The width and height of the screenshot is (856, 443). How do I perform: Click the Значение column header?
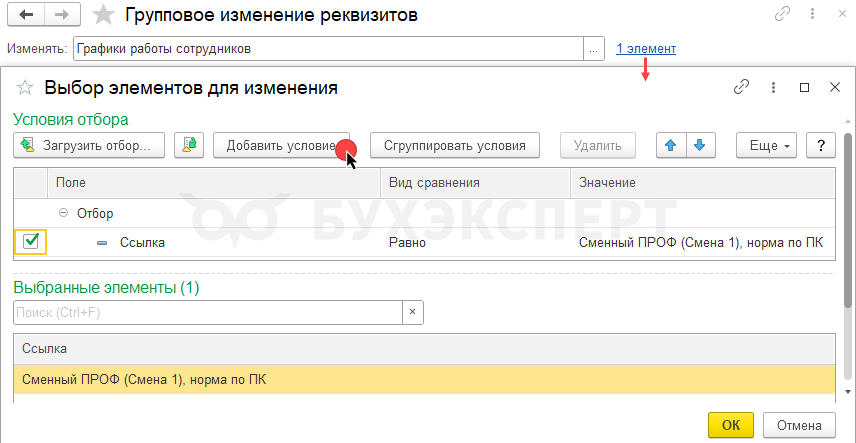[x=703, y=183]
